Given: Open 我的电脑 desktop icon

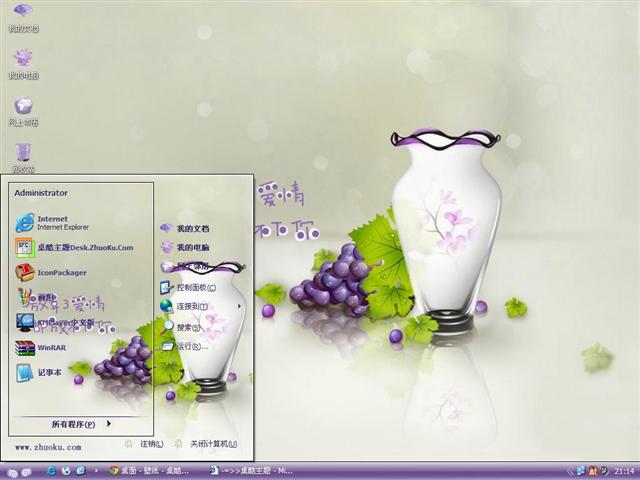Looking at the screenshot, I should pos(23,64).
